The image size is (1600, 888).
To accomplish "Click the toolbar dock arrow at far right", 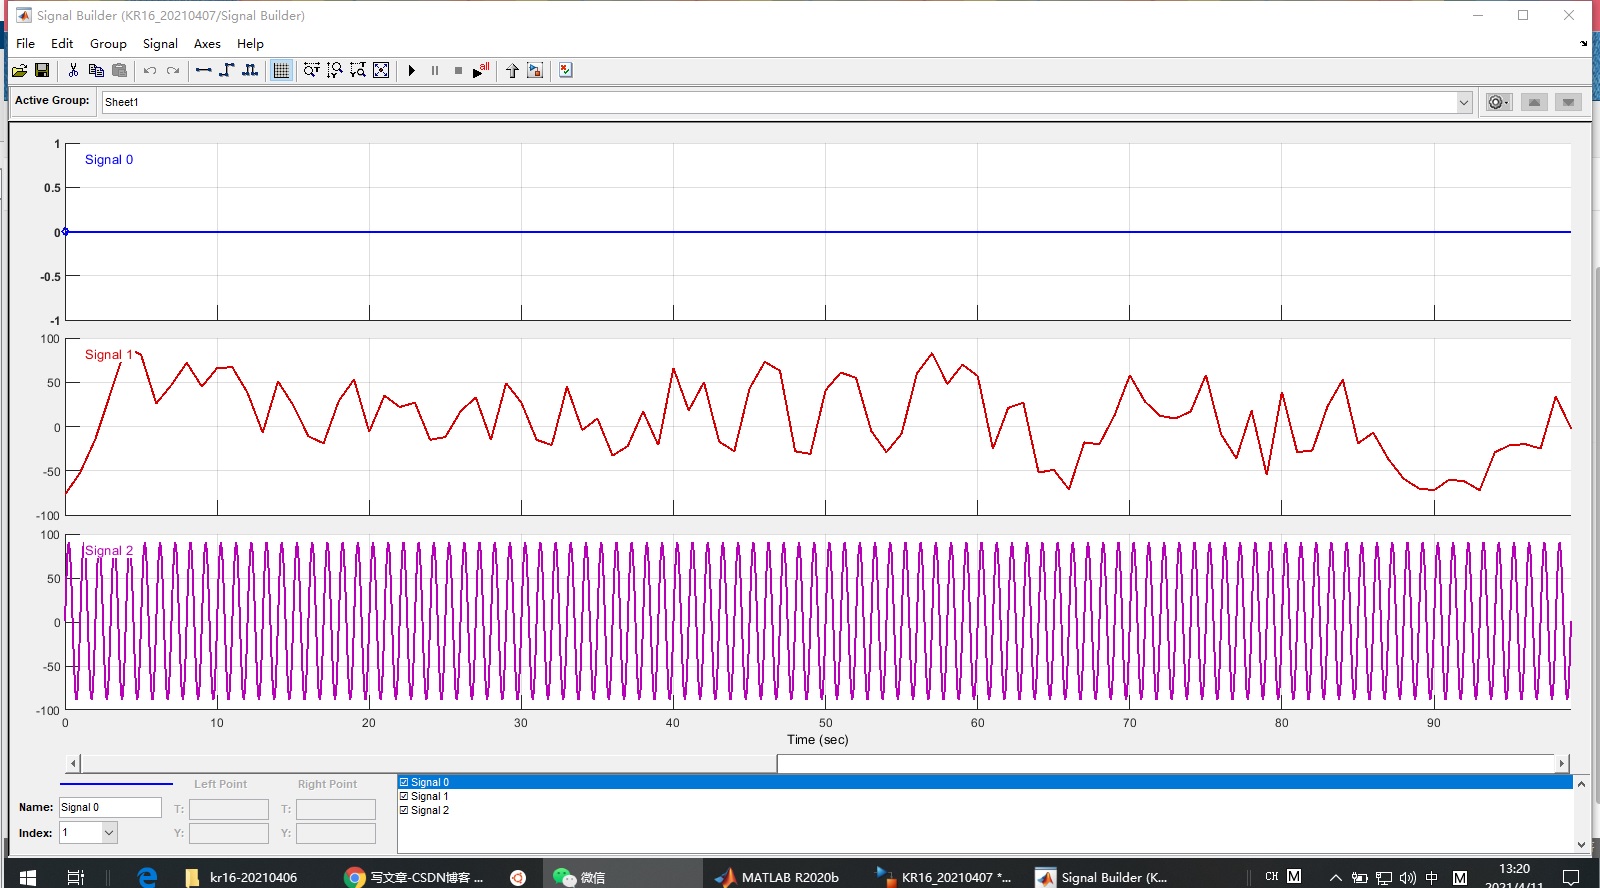I will coord(1583,43).
